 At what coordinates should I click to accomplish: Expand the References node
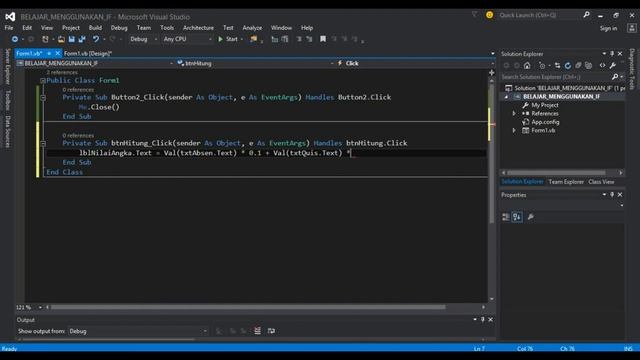click(x=514, y=113)
